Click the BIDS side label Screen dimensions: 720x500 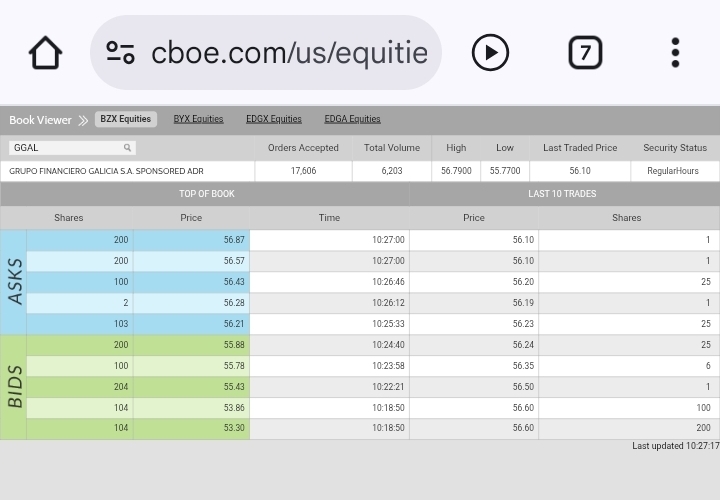[x=14, y=386]
